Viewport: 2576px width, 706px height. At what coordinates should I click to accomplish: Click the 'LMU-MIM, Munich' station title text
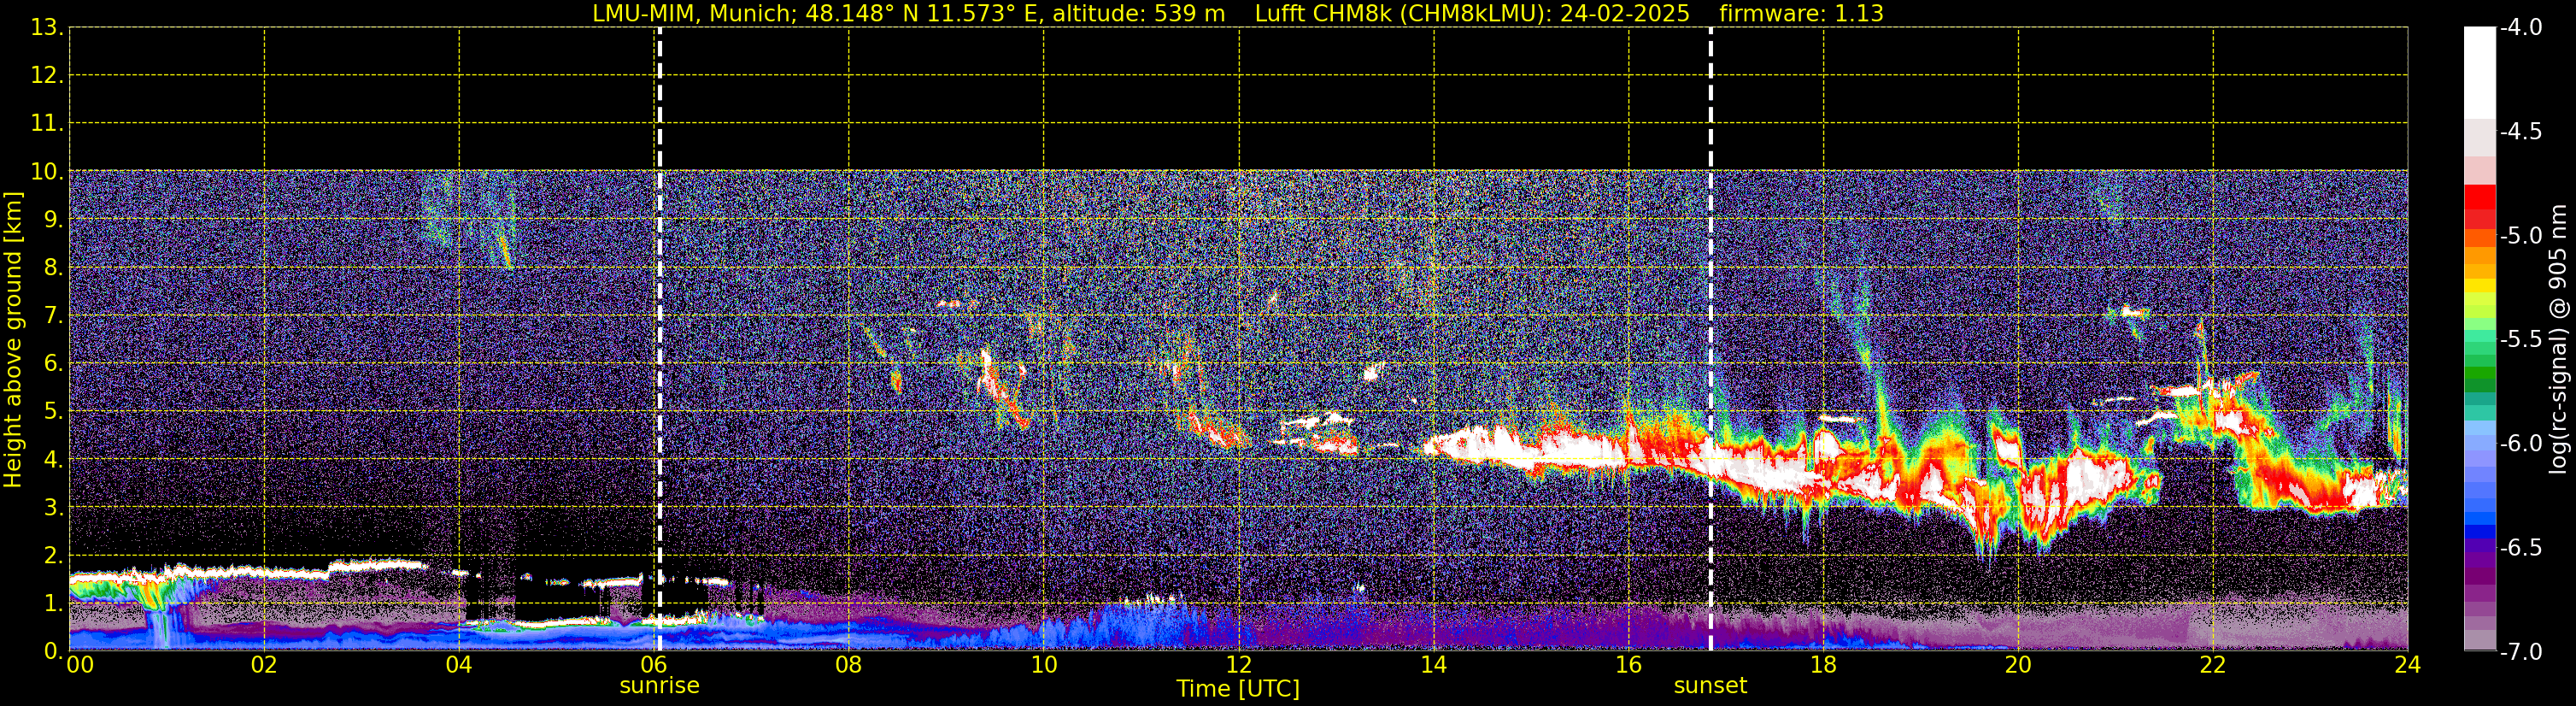point(692,14)
